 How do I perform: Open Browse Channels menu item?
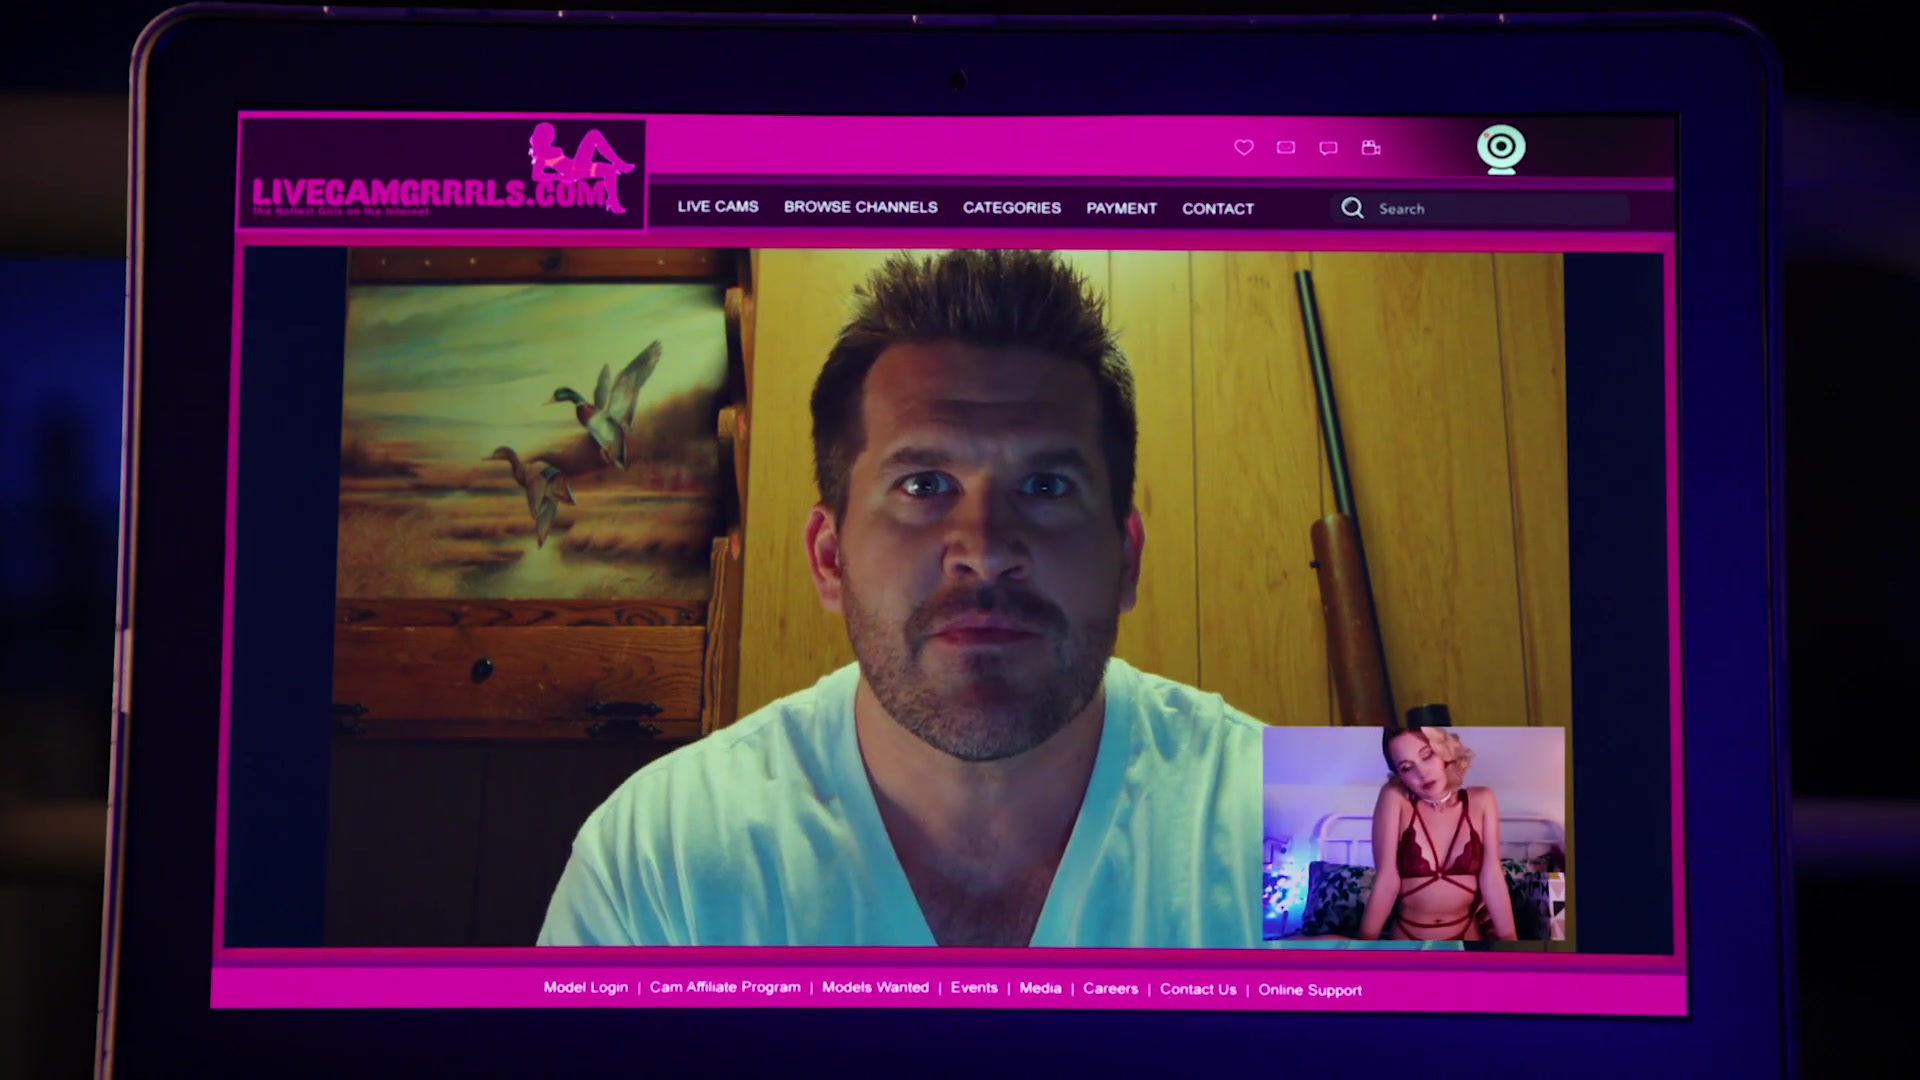tap(860, 207)
